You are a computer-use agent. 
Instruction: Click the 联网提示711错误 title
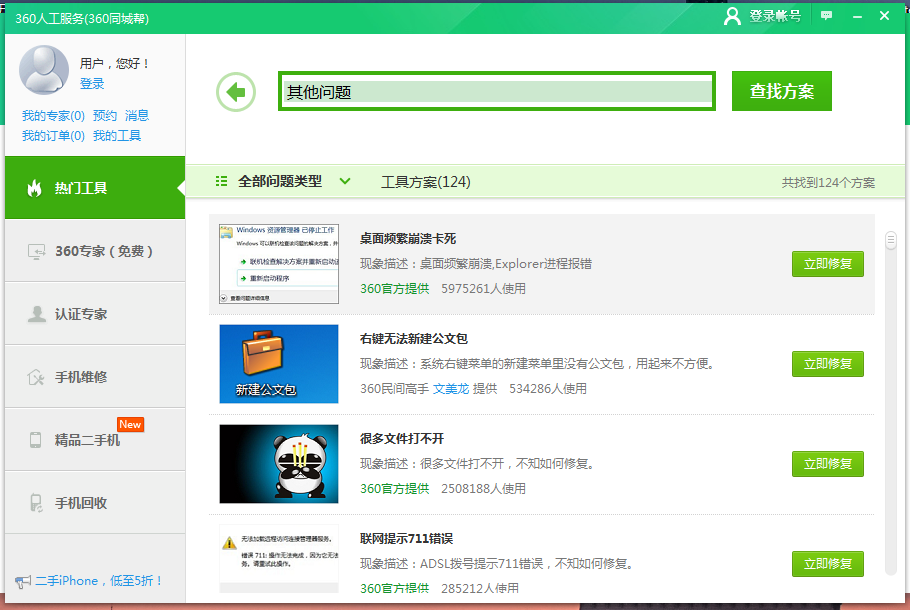click(x=406, y=538)
